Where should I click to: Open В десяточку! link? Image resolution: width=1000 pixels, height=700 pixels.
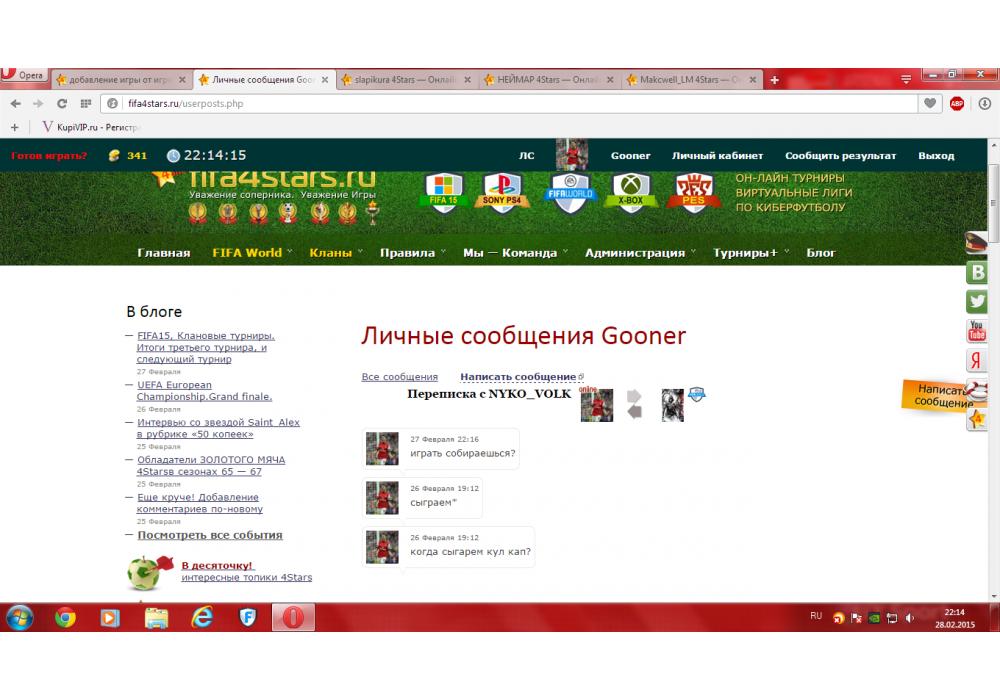217,565
